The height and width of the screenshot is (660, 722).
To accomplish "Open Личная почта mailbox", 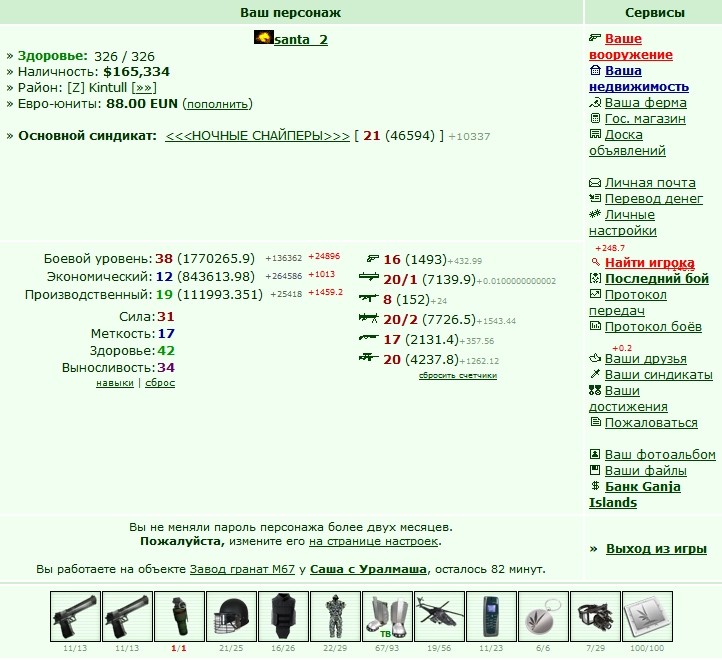I will click(x=650, y=182).
